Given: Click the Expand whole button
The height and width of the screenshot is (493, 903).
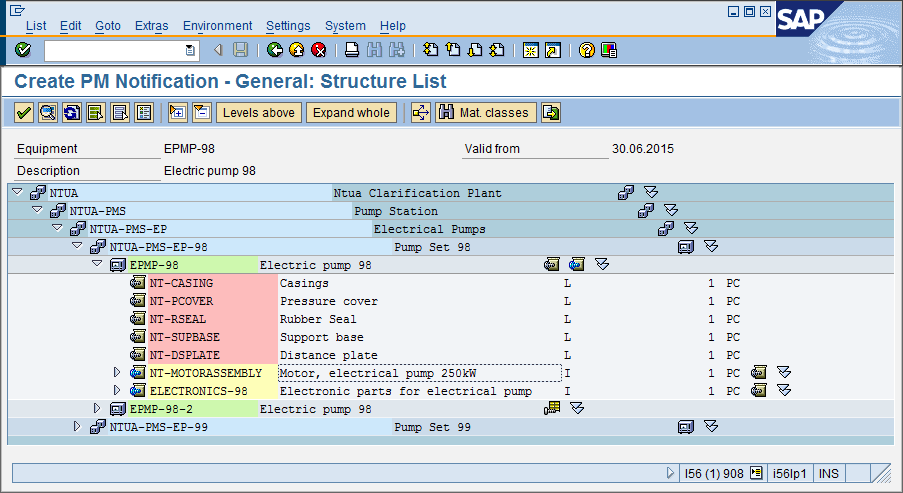Looking at the screenshot, I should point(351,112).
